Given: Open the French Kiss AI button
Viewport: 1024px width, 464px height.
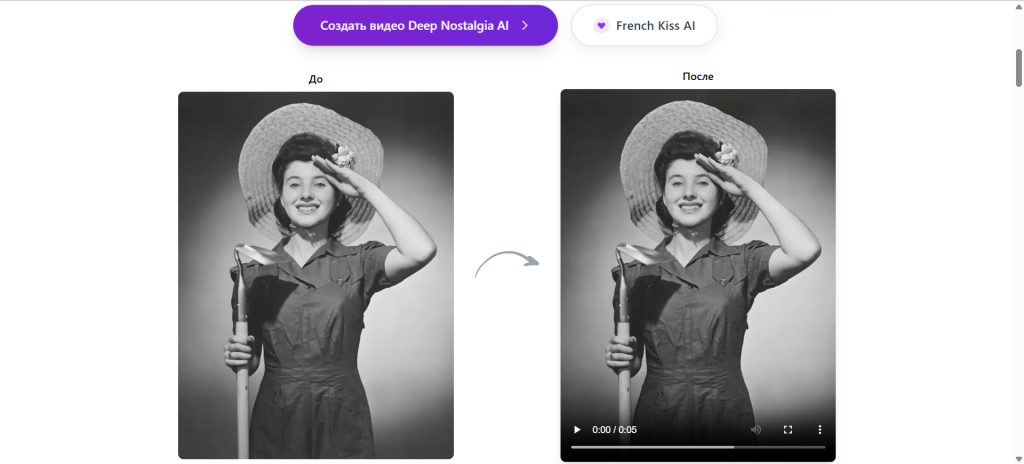Looking at the screenshot, I should pos(644,26).
